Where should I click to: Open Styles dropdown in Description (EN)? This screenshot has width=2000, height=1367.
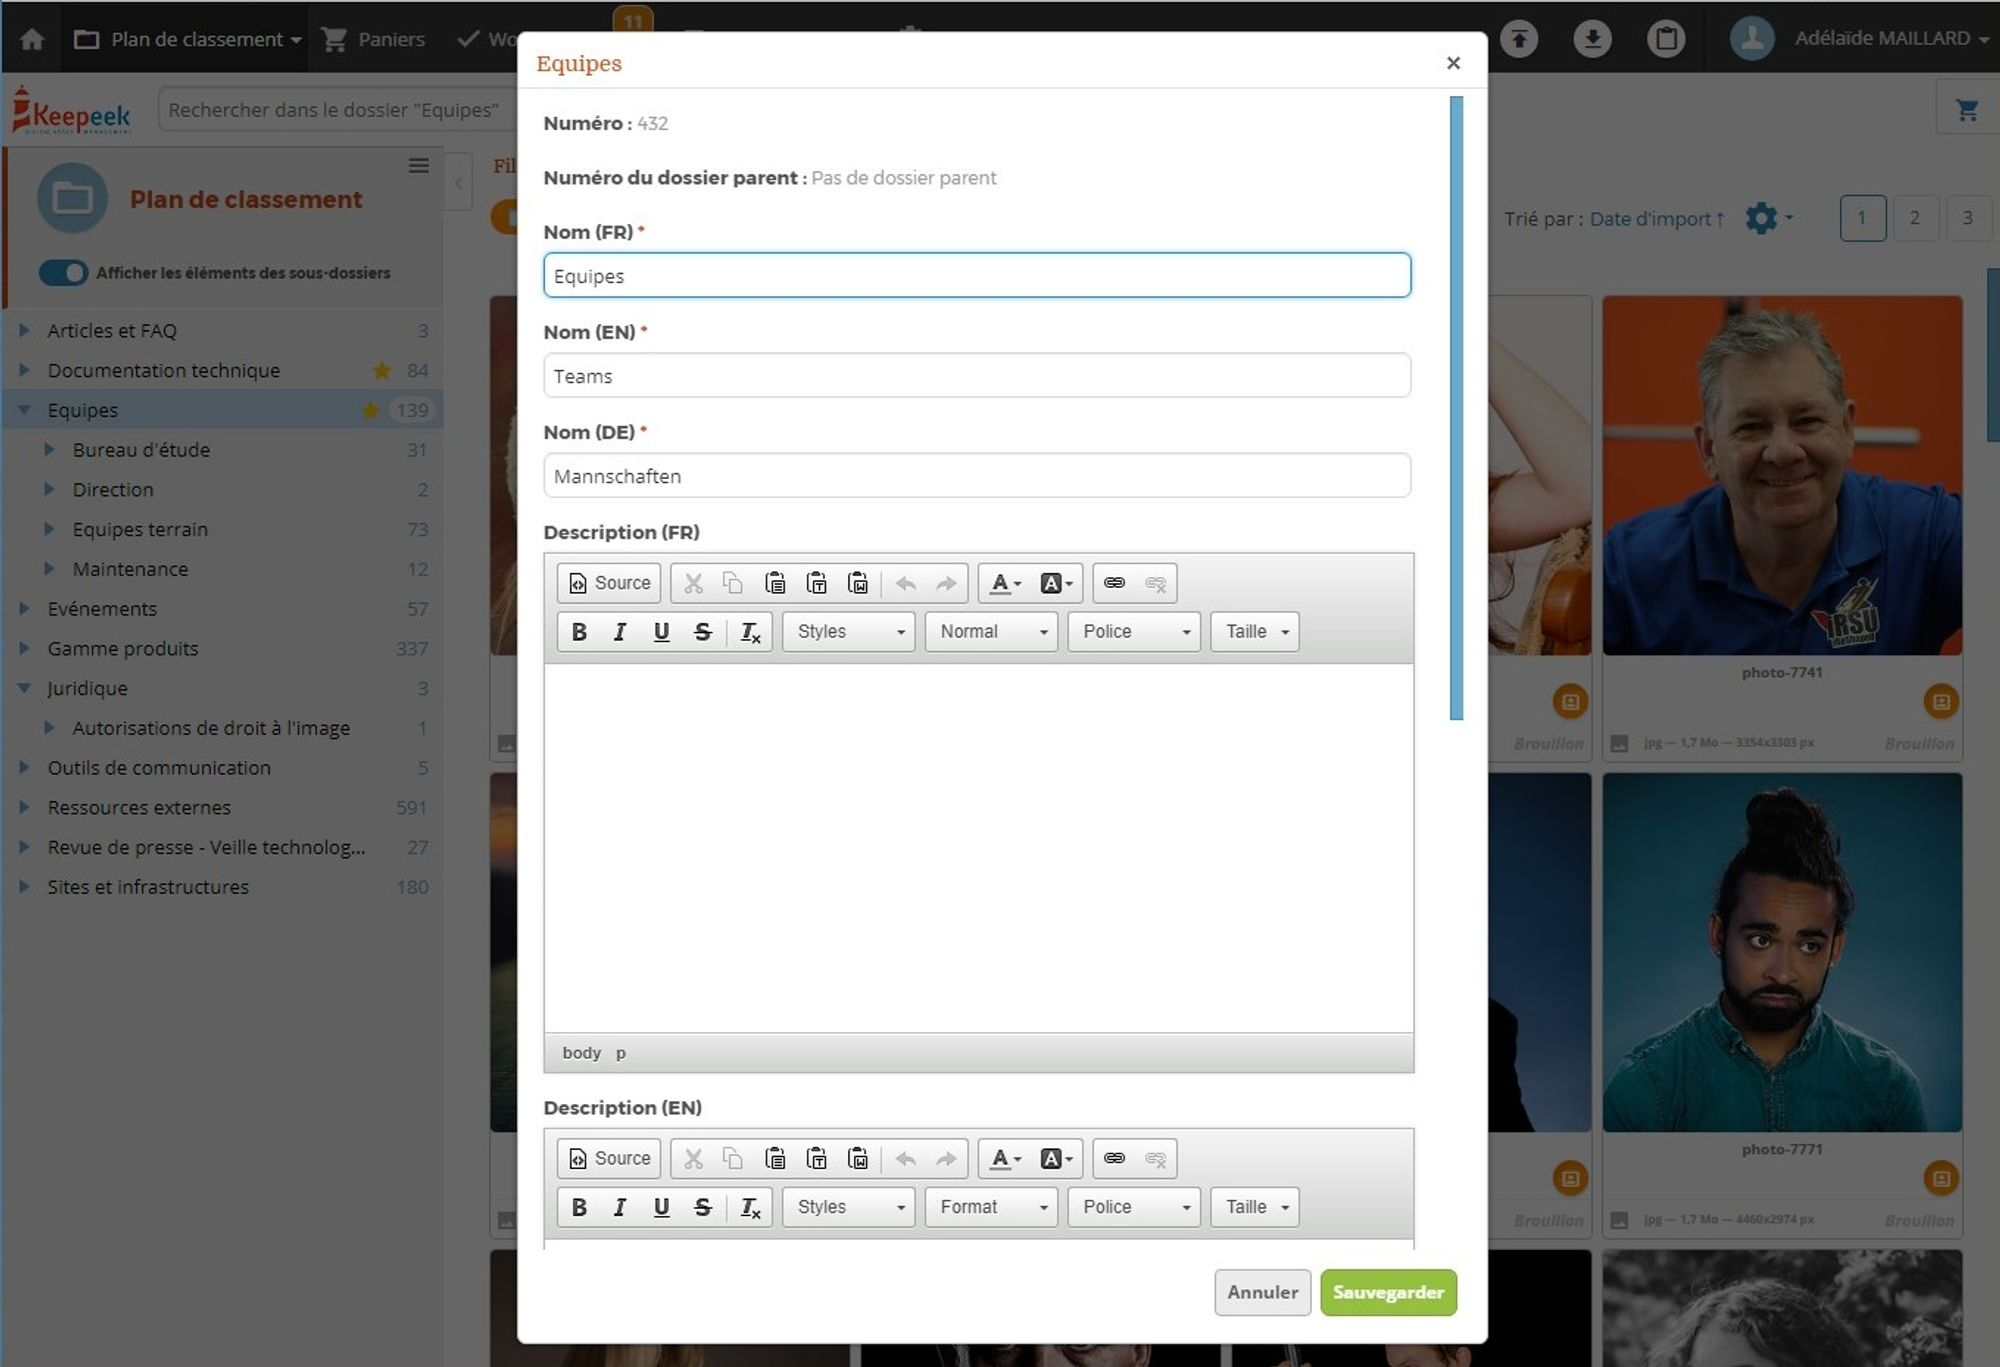point(849,1207)
